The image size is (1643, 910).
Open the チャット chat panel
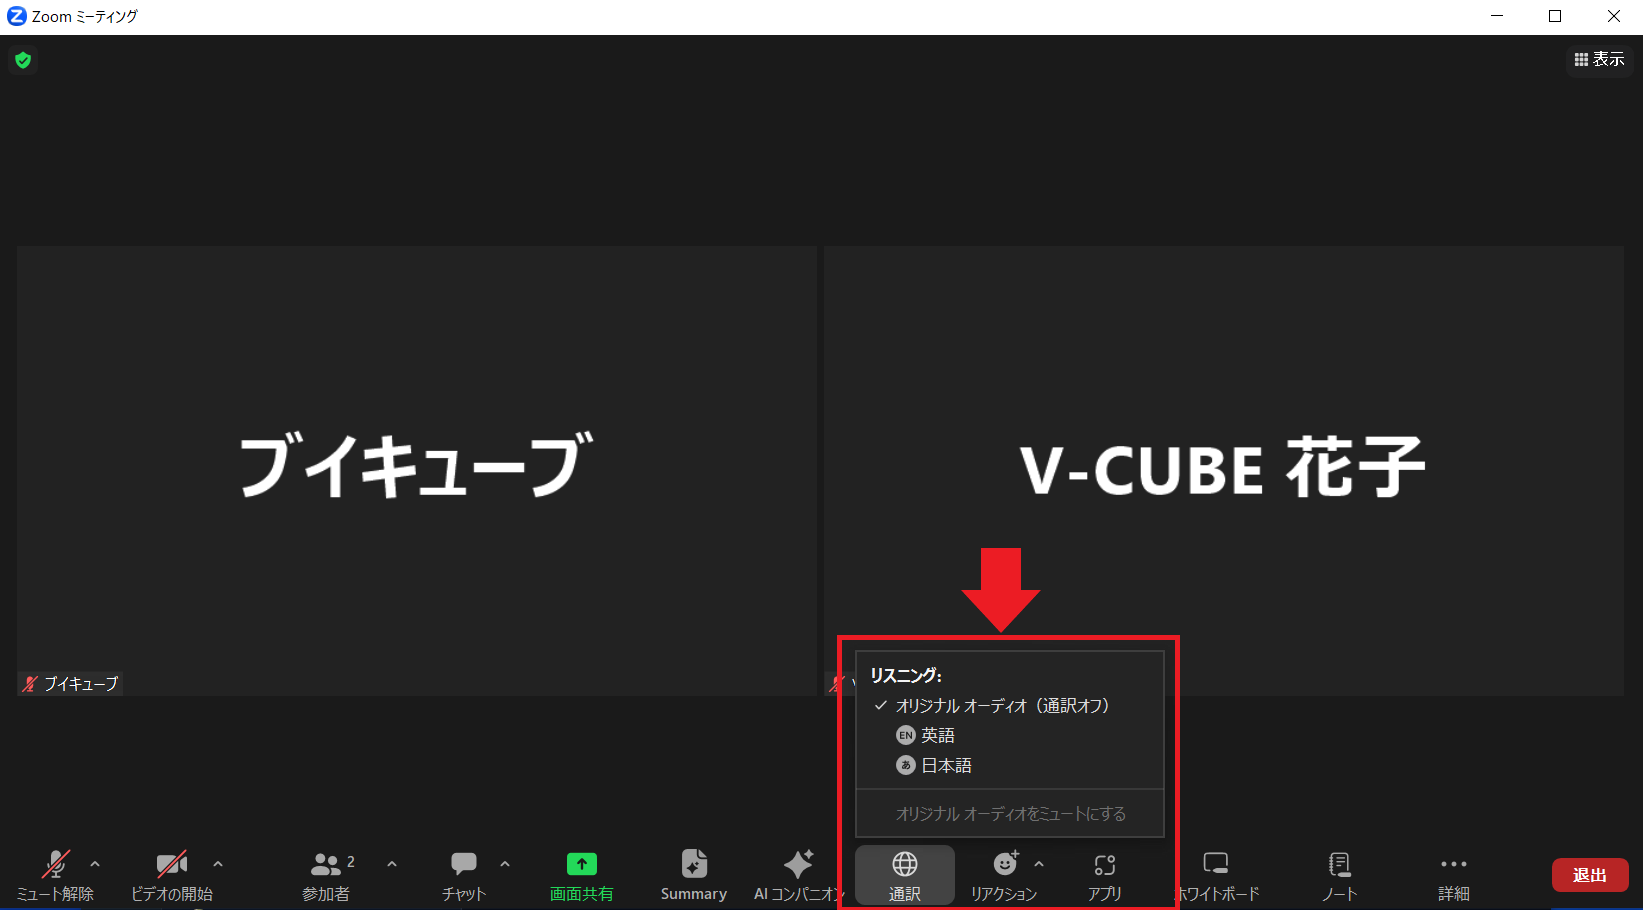[464, 876]
